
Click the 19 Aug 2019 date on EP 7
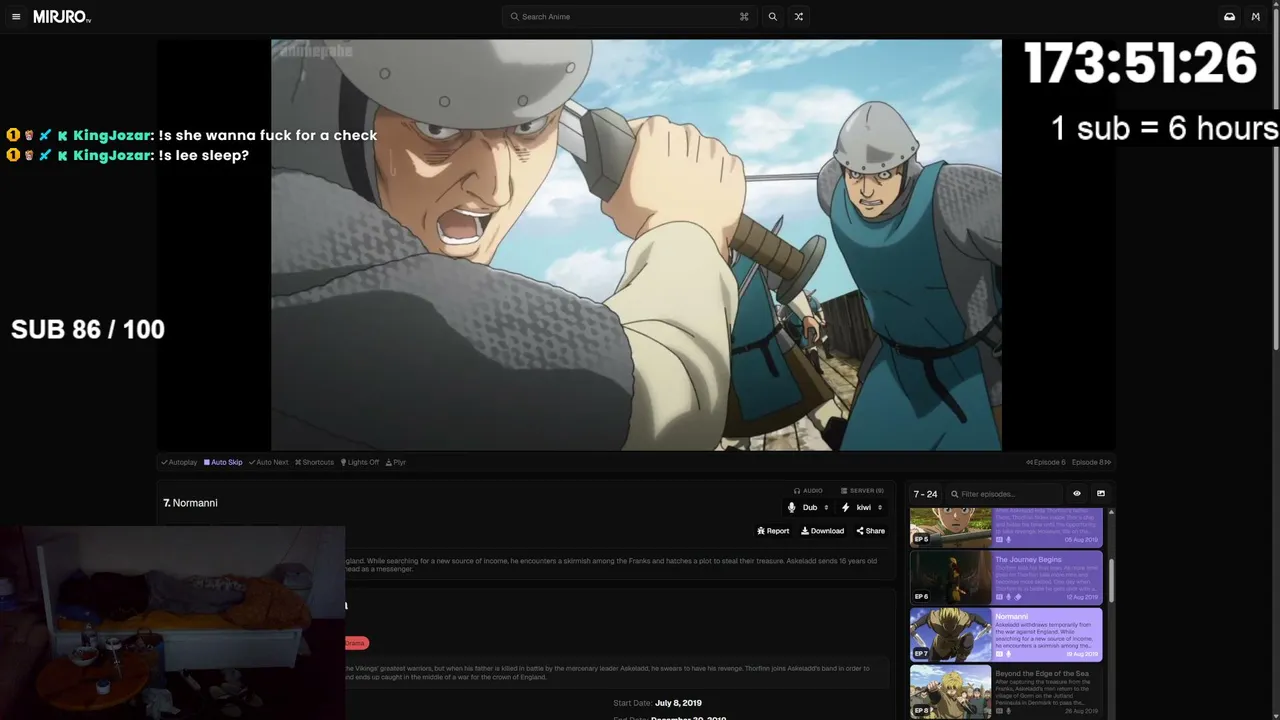point(1080,654)
